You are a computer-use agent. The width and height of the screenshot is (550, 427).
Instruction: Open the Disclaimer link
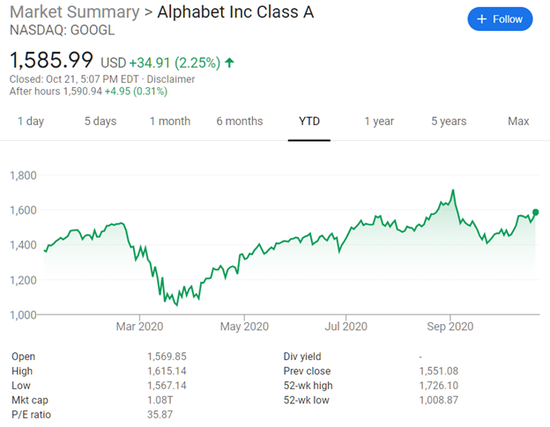tap(170, 79)
